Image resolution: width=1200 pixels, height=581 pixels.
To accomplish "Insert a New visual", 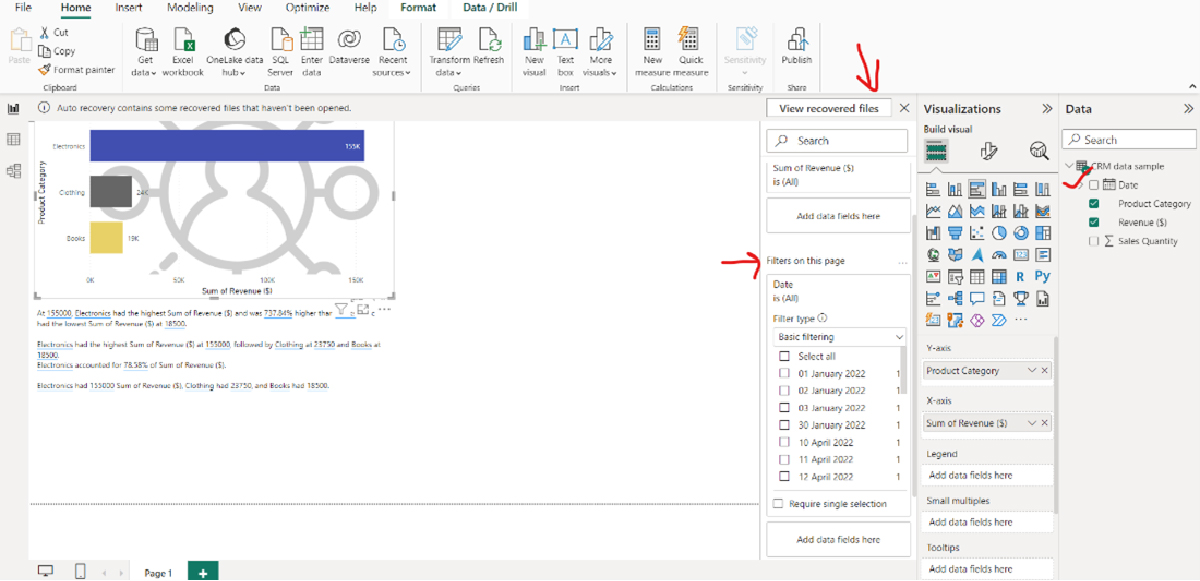I will coord(534,51).
